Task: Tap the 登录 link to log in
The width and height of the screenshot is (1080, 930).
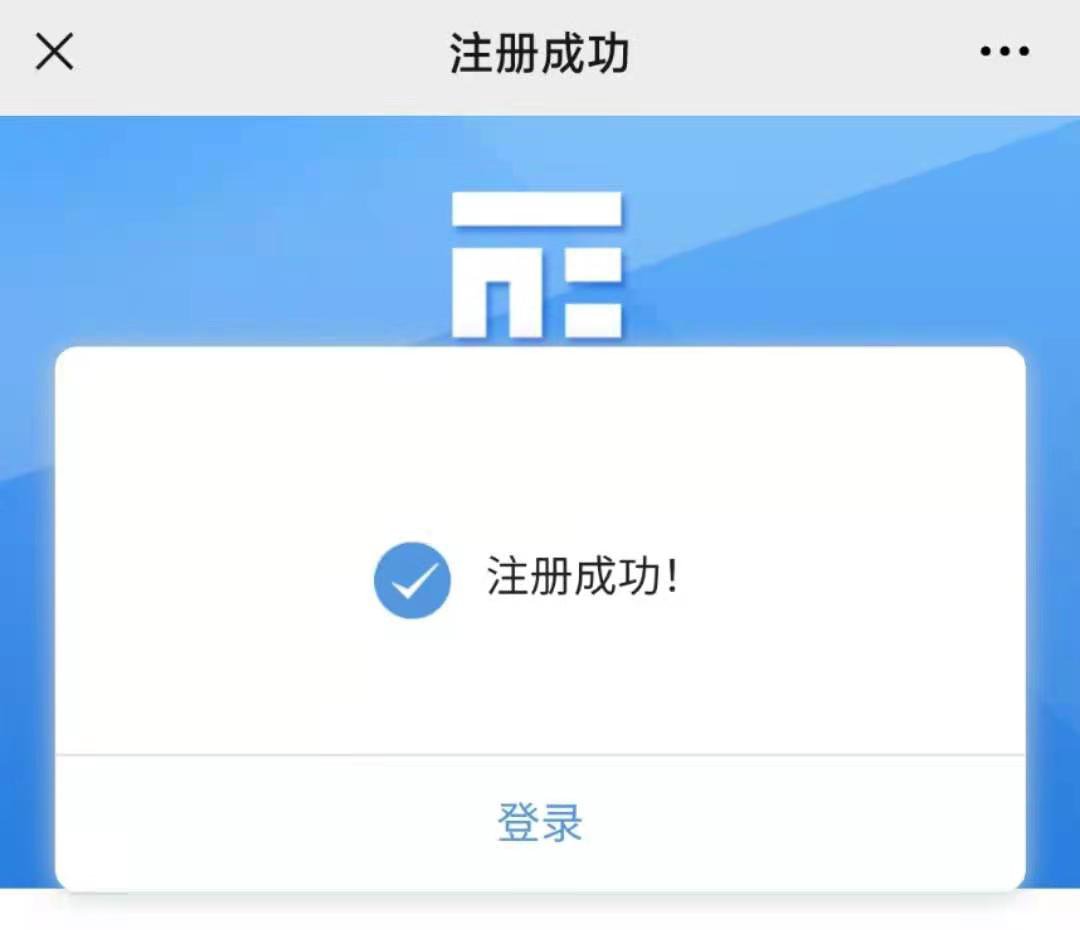Action: 540,823
